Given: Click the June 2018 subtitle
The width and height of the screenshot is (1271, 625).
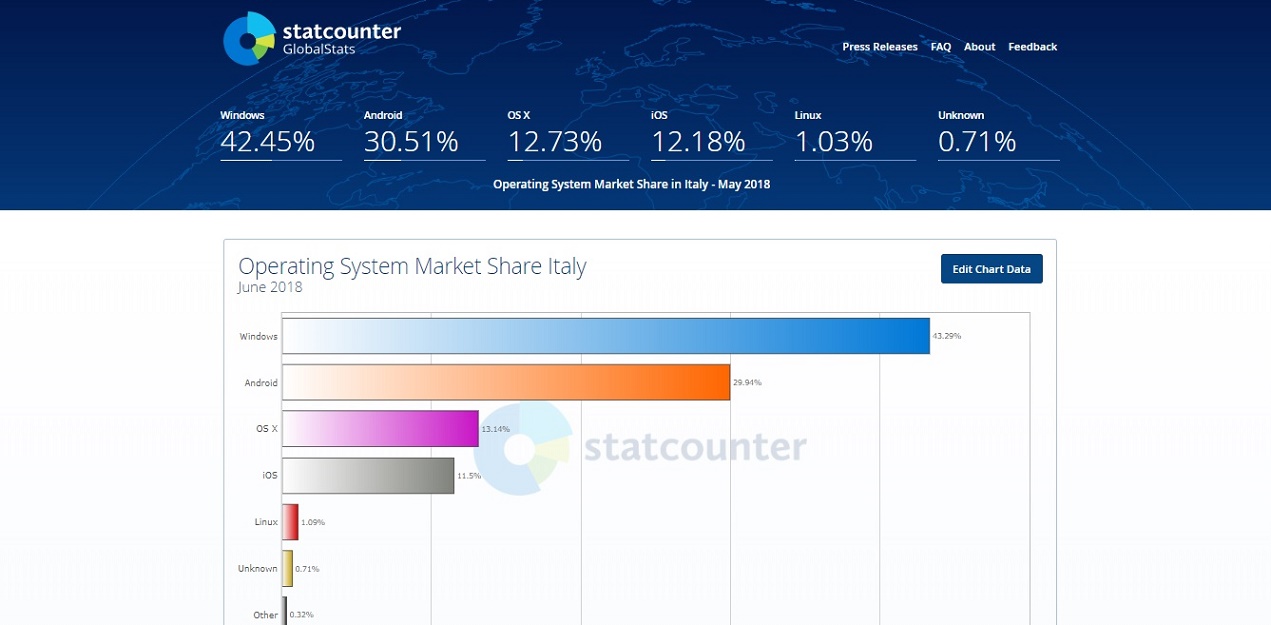Looking at the screenshot, I should 270,288.
